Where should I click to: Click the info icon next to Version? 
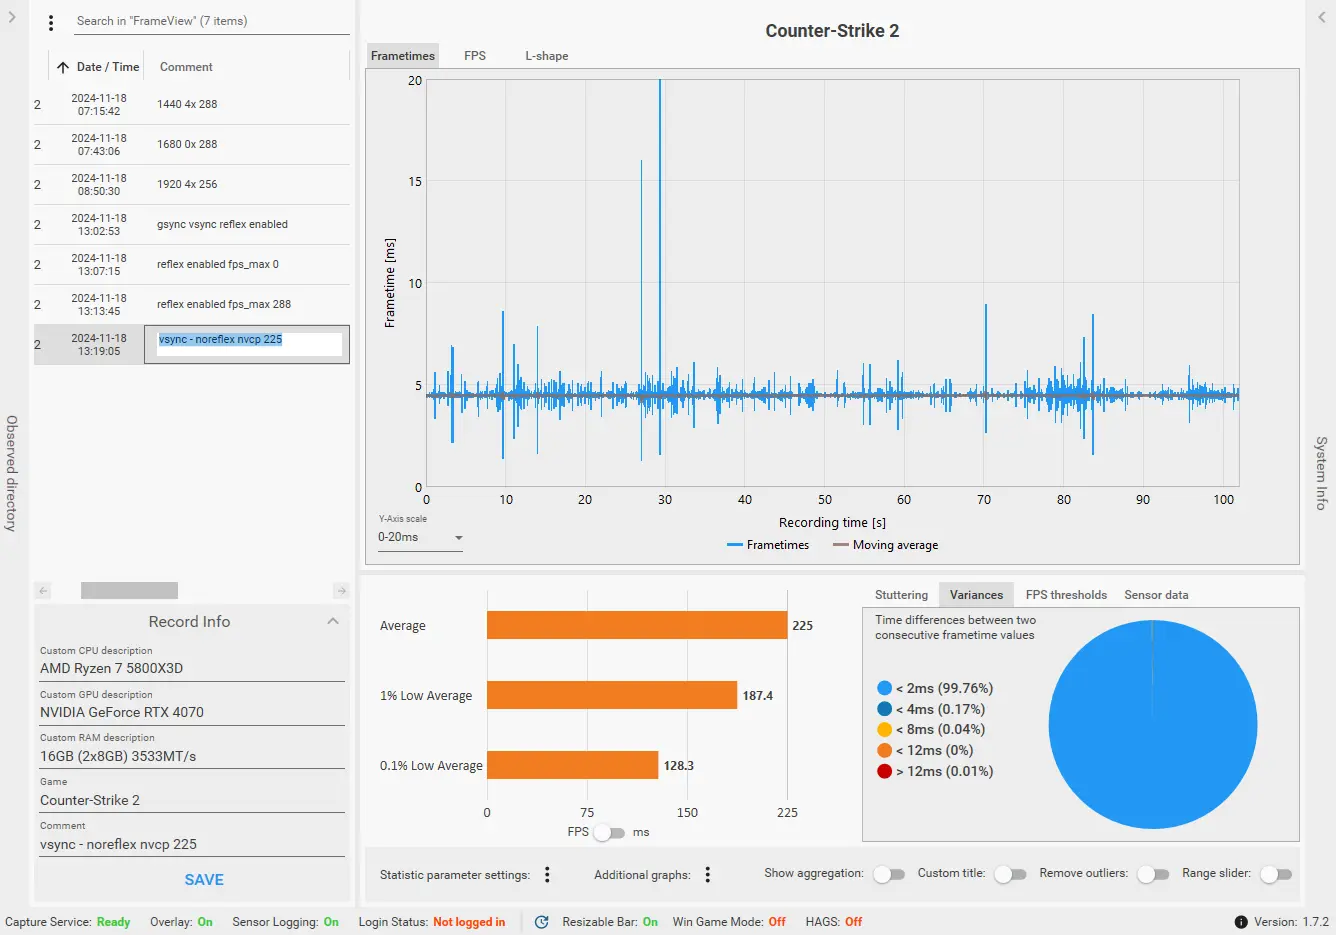(x=1241, y=922)
